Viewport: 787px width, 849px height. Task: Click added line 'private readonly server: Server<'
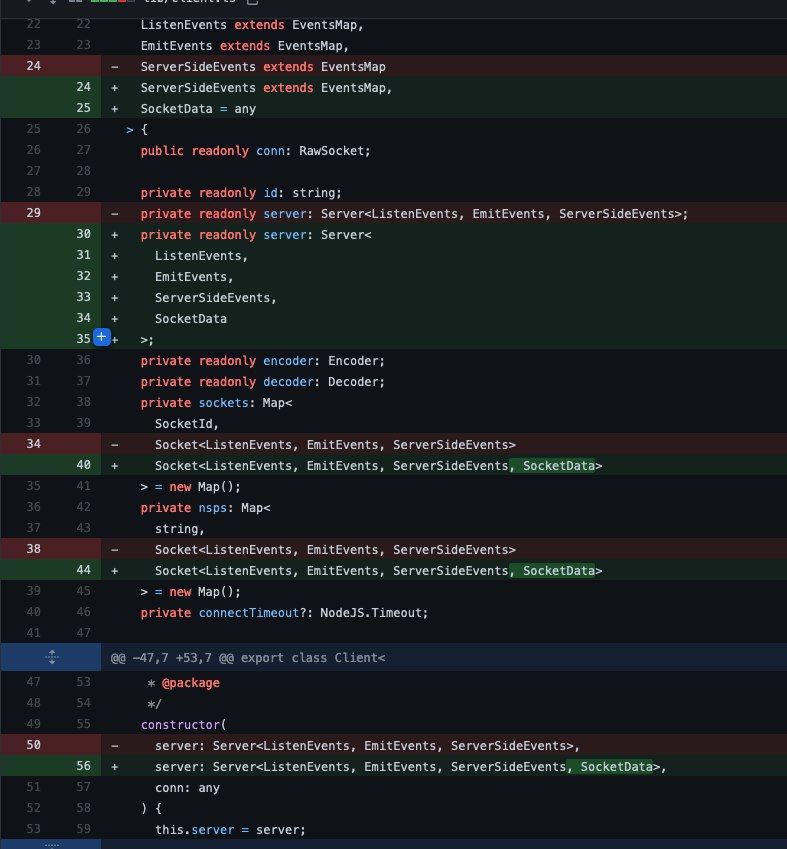pyautogui.click(x=256, y=235)
